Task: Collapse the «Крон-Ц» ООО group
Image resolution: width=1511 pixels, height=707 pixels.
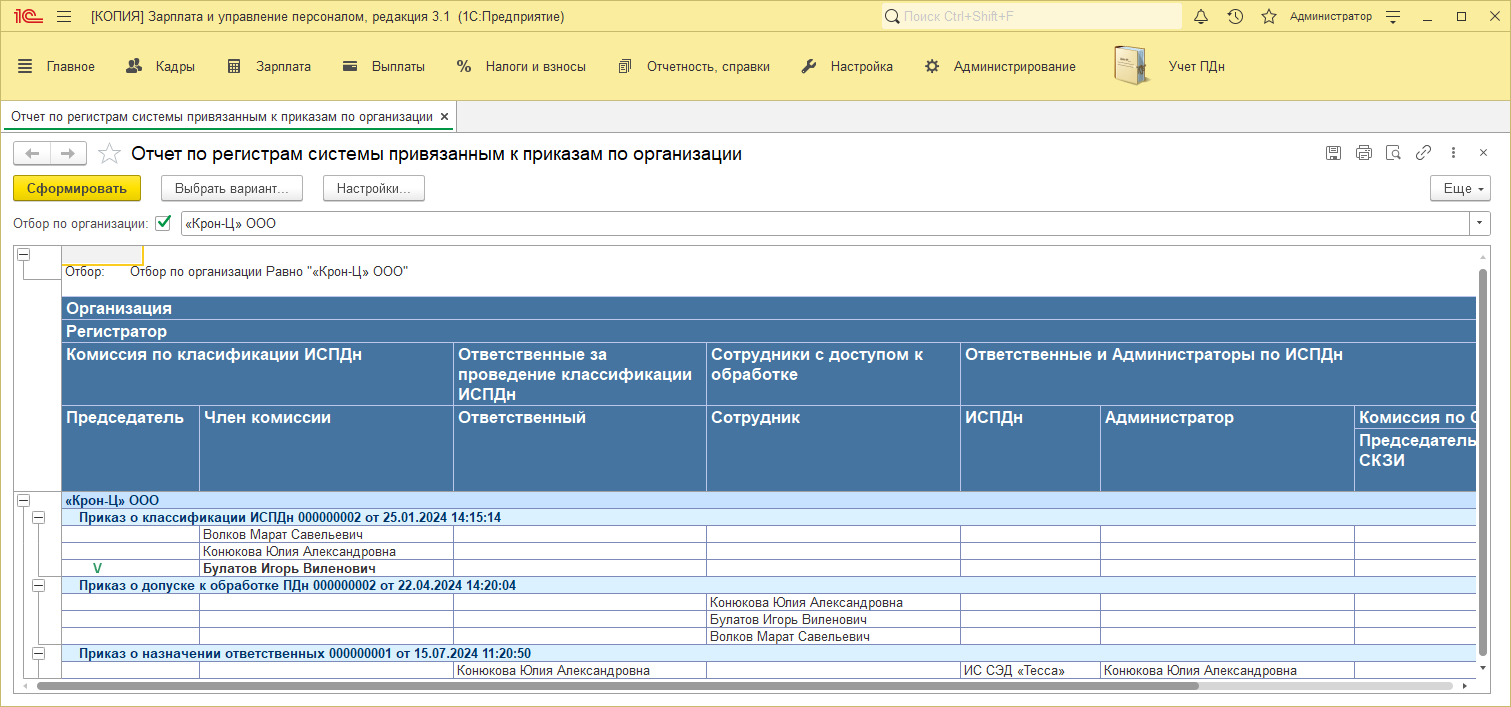Action: (x=24, y=500)
